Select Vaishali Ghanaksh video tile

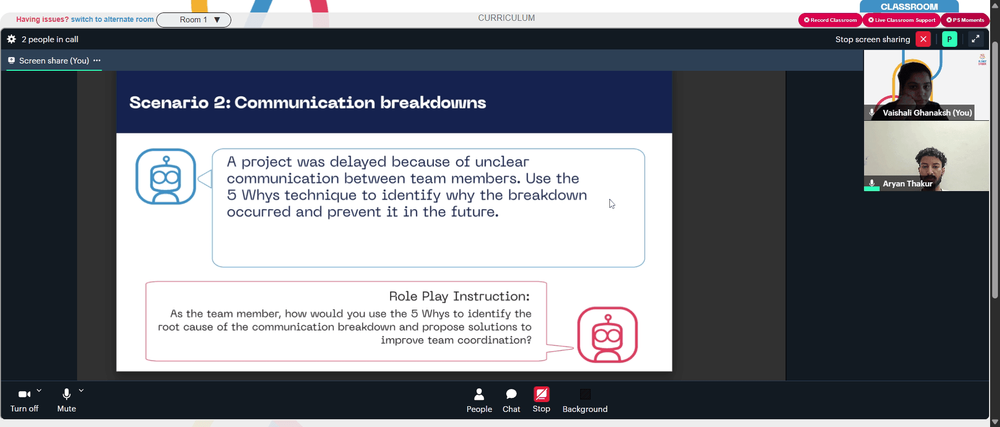click(926, 85)
